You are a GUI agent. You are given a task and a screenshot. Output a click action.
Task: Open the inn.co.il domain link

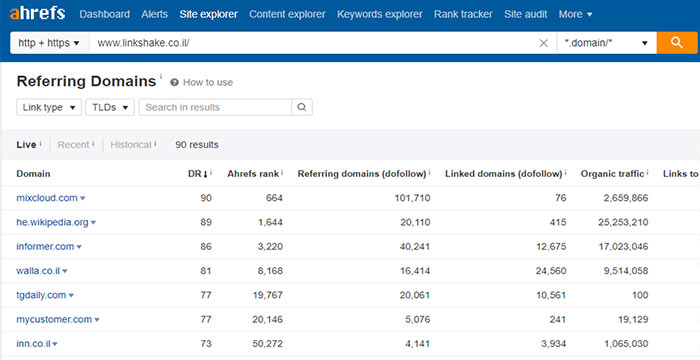pyautogui.click(x=33, y=343)
